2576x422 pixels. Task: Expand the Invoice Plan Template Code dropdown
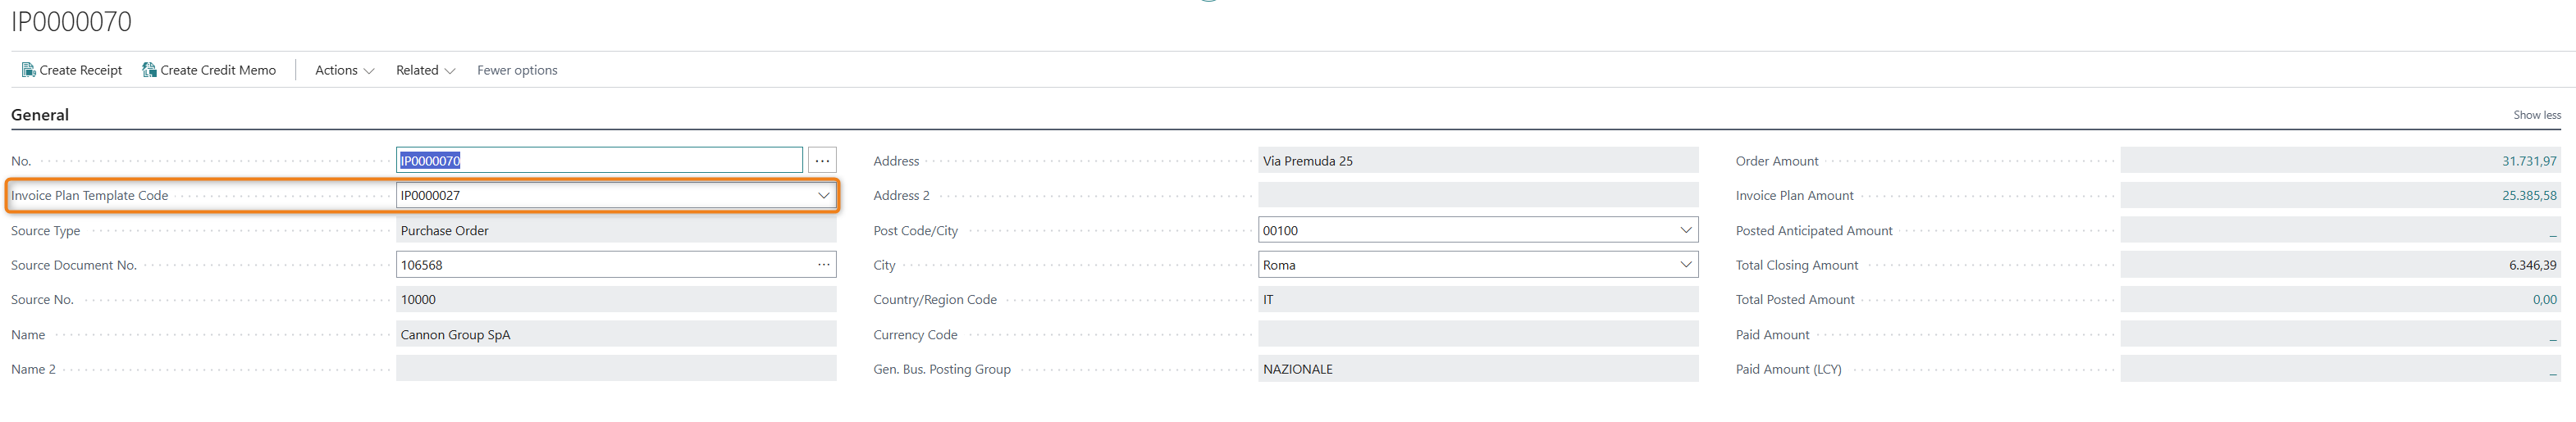pyautogui.click(x=823, y=196)
